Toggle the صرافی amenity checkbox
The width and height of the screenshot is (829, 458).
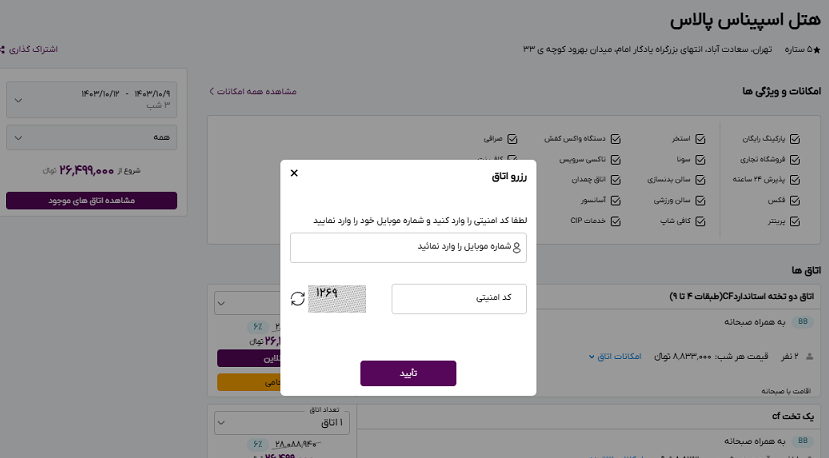coord(513,139)
